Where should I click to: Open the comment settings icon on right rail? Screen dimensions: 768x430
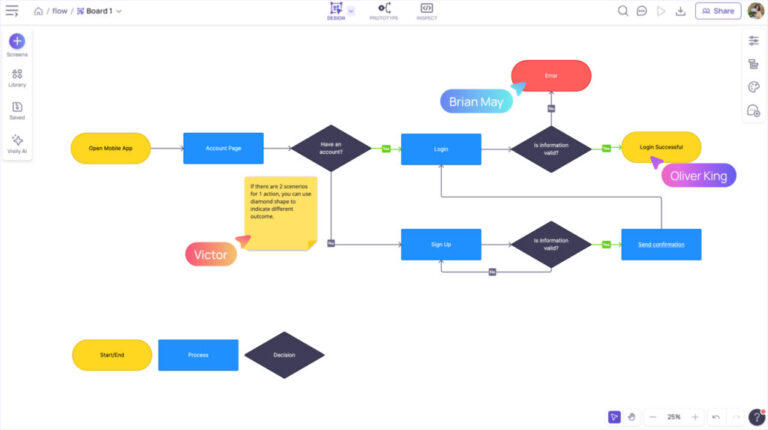click(754, 111)
